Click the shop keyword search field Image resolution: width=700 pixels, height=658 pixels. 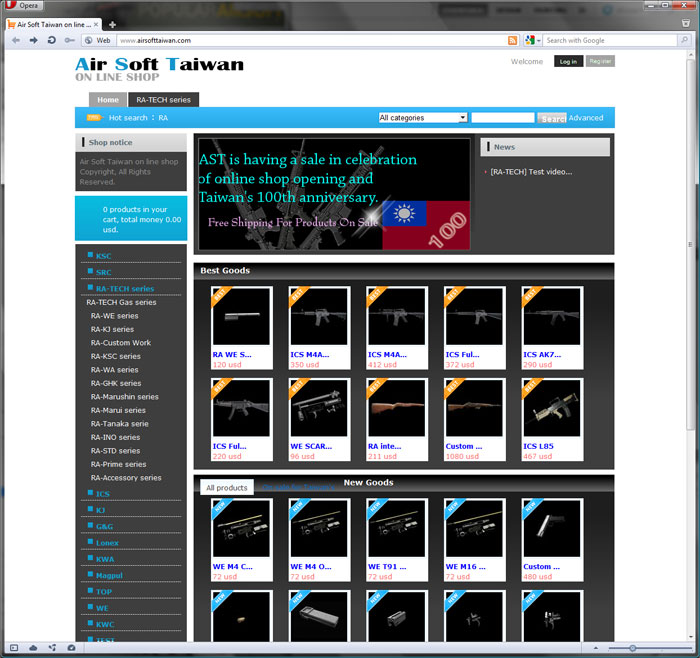tap(503, 118)
